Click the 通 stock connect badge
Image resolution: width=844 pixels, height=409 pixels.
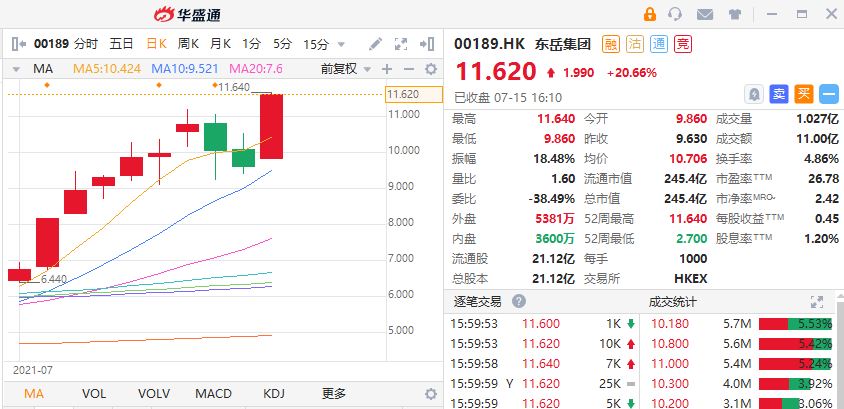[x=659, y=44]
